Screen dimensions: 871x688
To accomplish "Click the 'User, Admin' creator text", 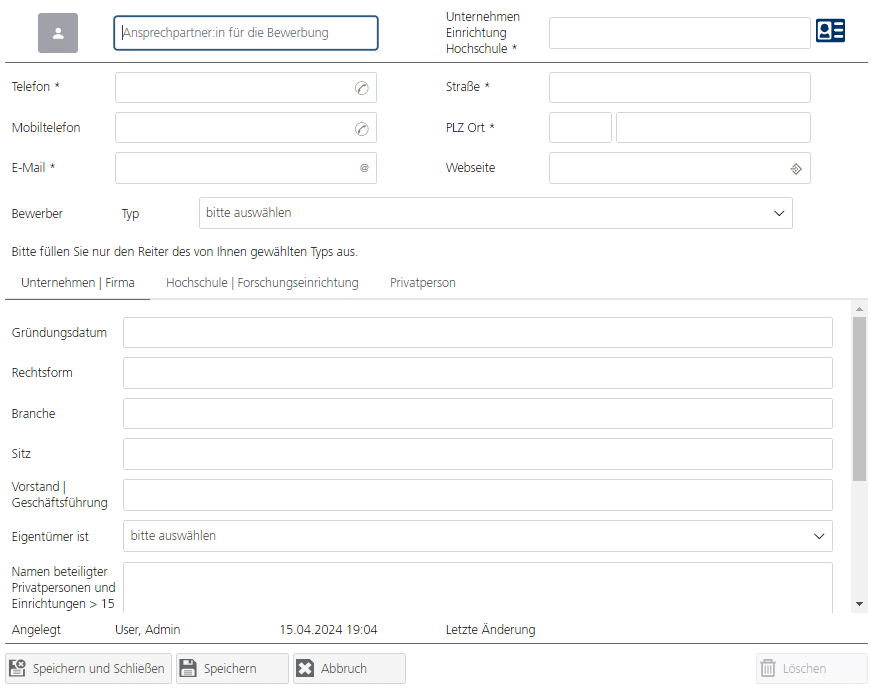I will click(x=148, y=630).
